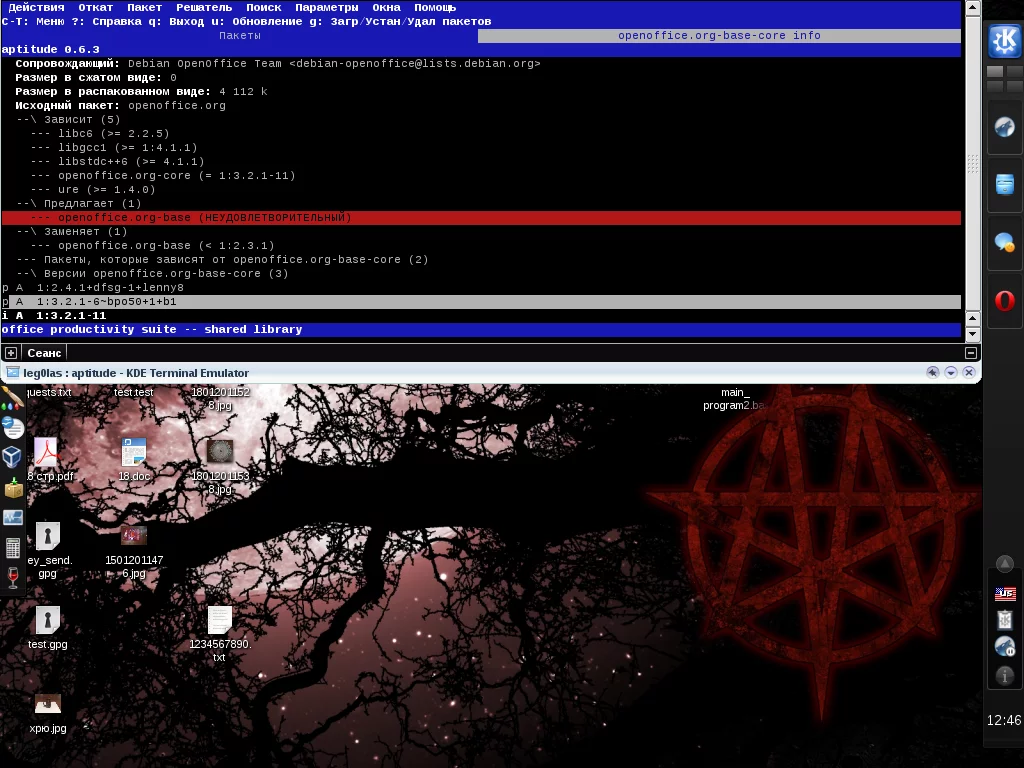Select openoffice.org-core (= 1:3.2.1-11) dependency

163,176
